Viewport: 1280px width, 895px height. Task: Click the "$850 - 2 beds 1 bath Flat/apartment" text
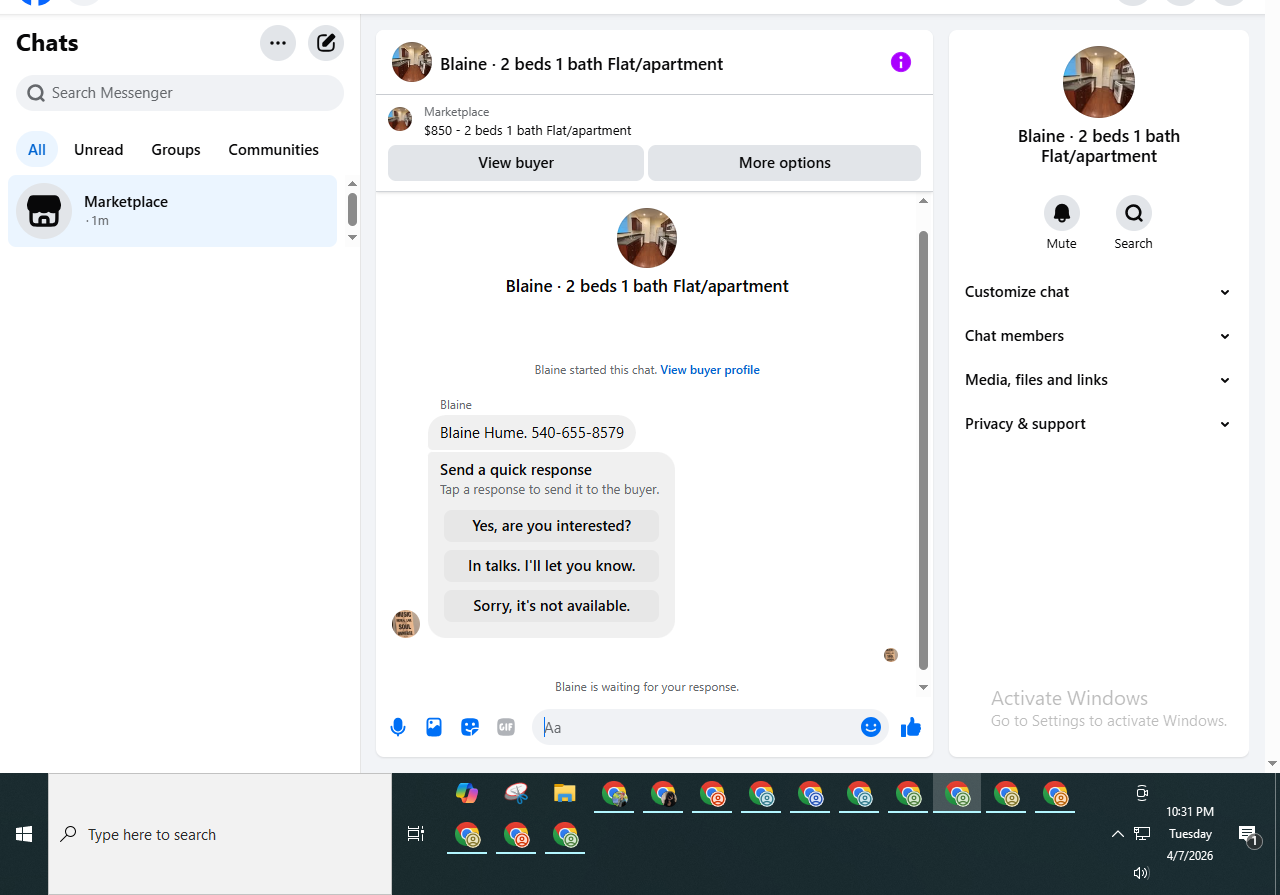[x=528, y=130]
